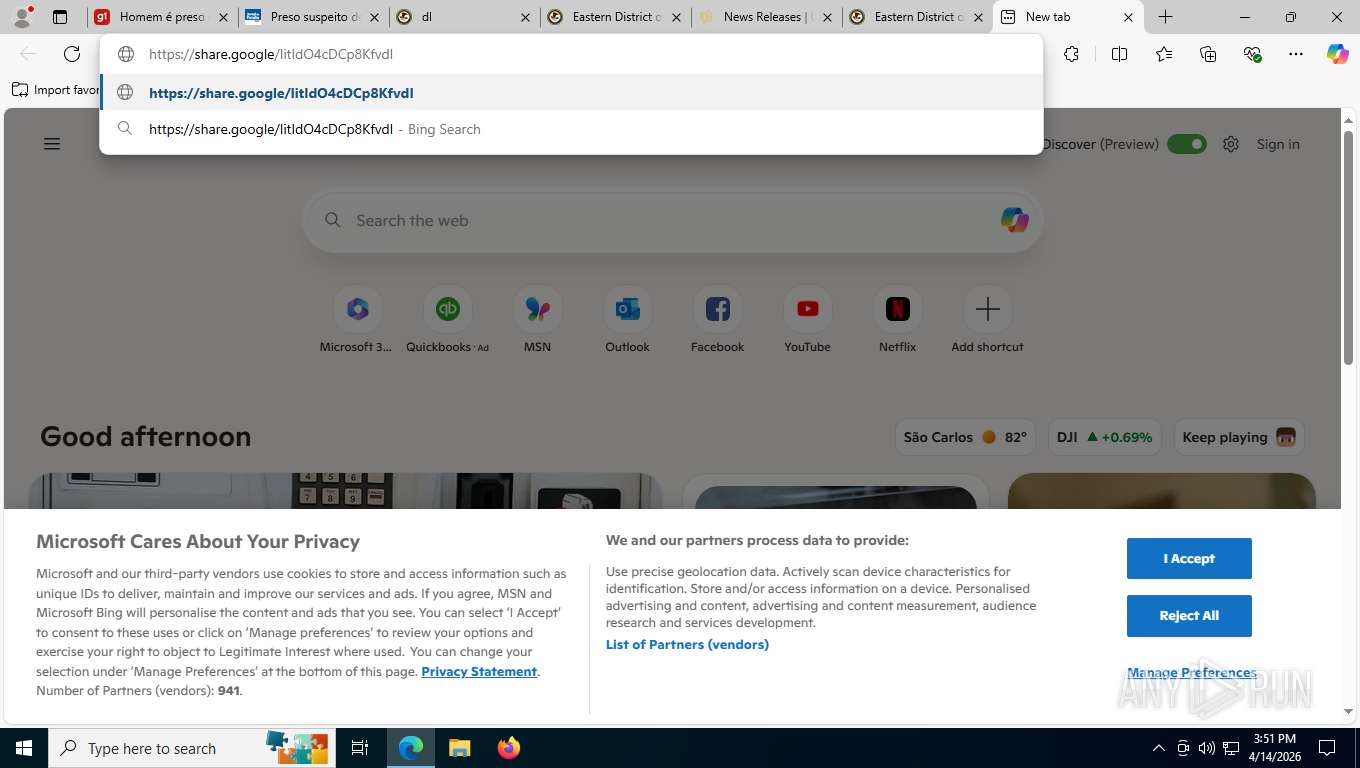The width and height of the screenshot is (1360, 768).
Task: Open Task View in the taskbar
Action: pos(360,748)
